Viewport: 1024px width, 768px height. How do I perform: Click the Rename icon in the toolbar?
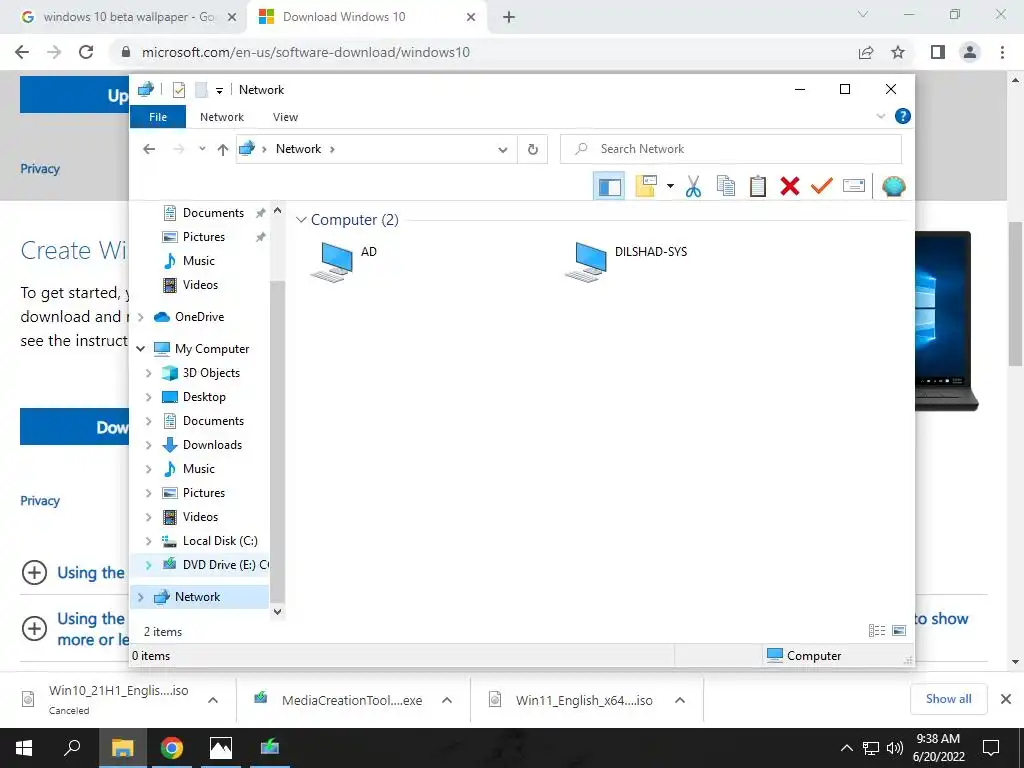(854, 186)
